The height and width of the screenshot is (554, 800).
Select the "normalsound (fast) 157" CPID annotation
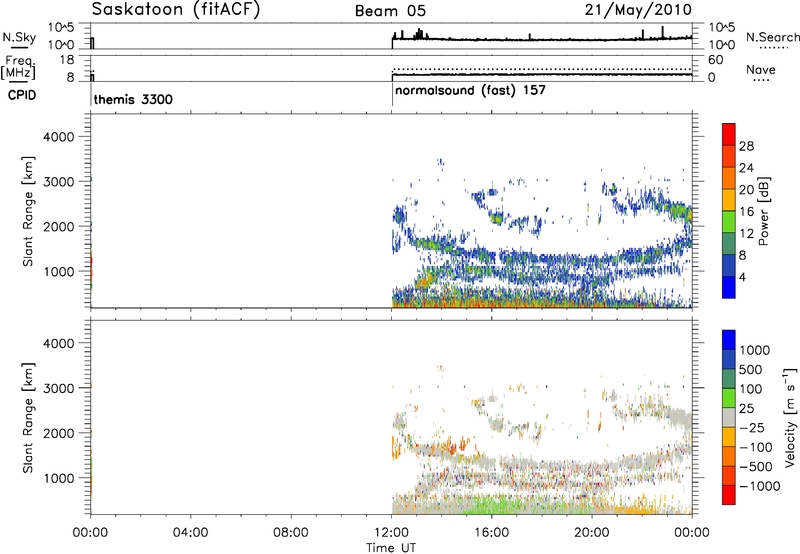click(470, 91)
